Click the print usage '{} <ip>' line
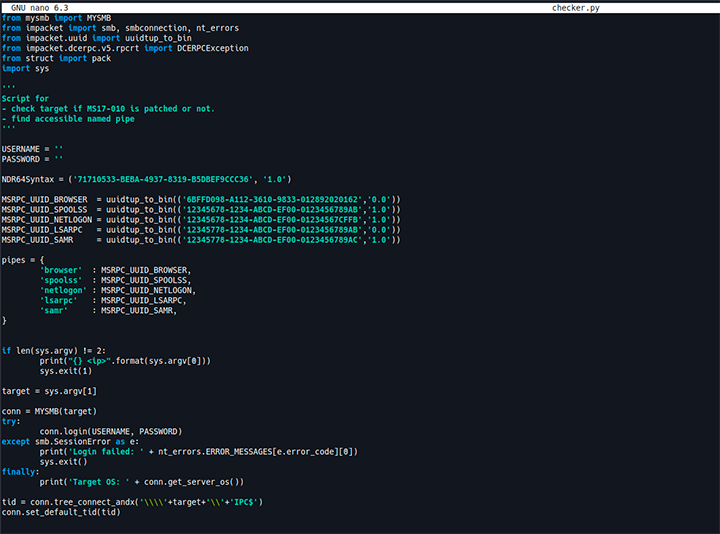 tap(125, 361)
